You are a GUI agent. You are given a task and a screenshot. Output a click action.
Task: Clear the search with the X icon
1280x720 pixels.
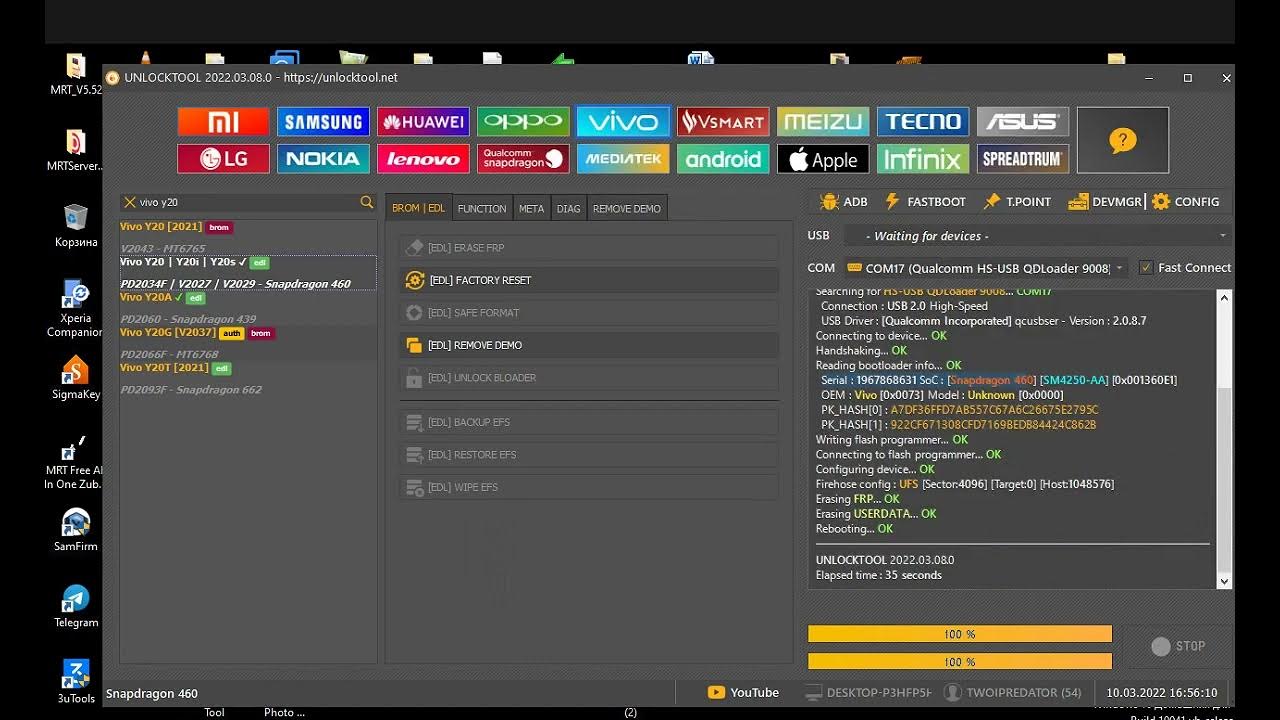(x=129, y=202)
